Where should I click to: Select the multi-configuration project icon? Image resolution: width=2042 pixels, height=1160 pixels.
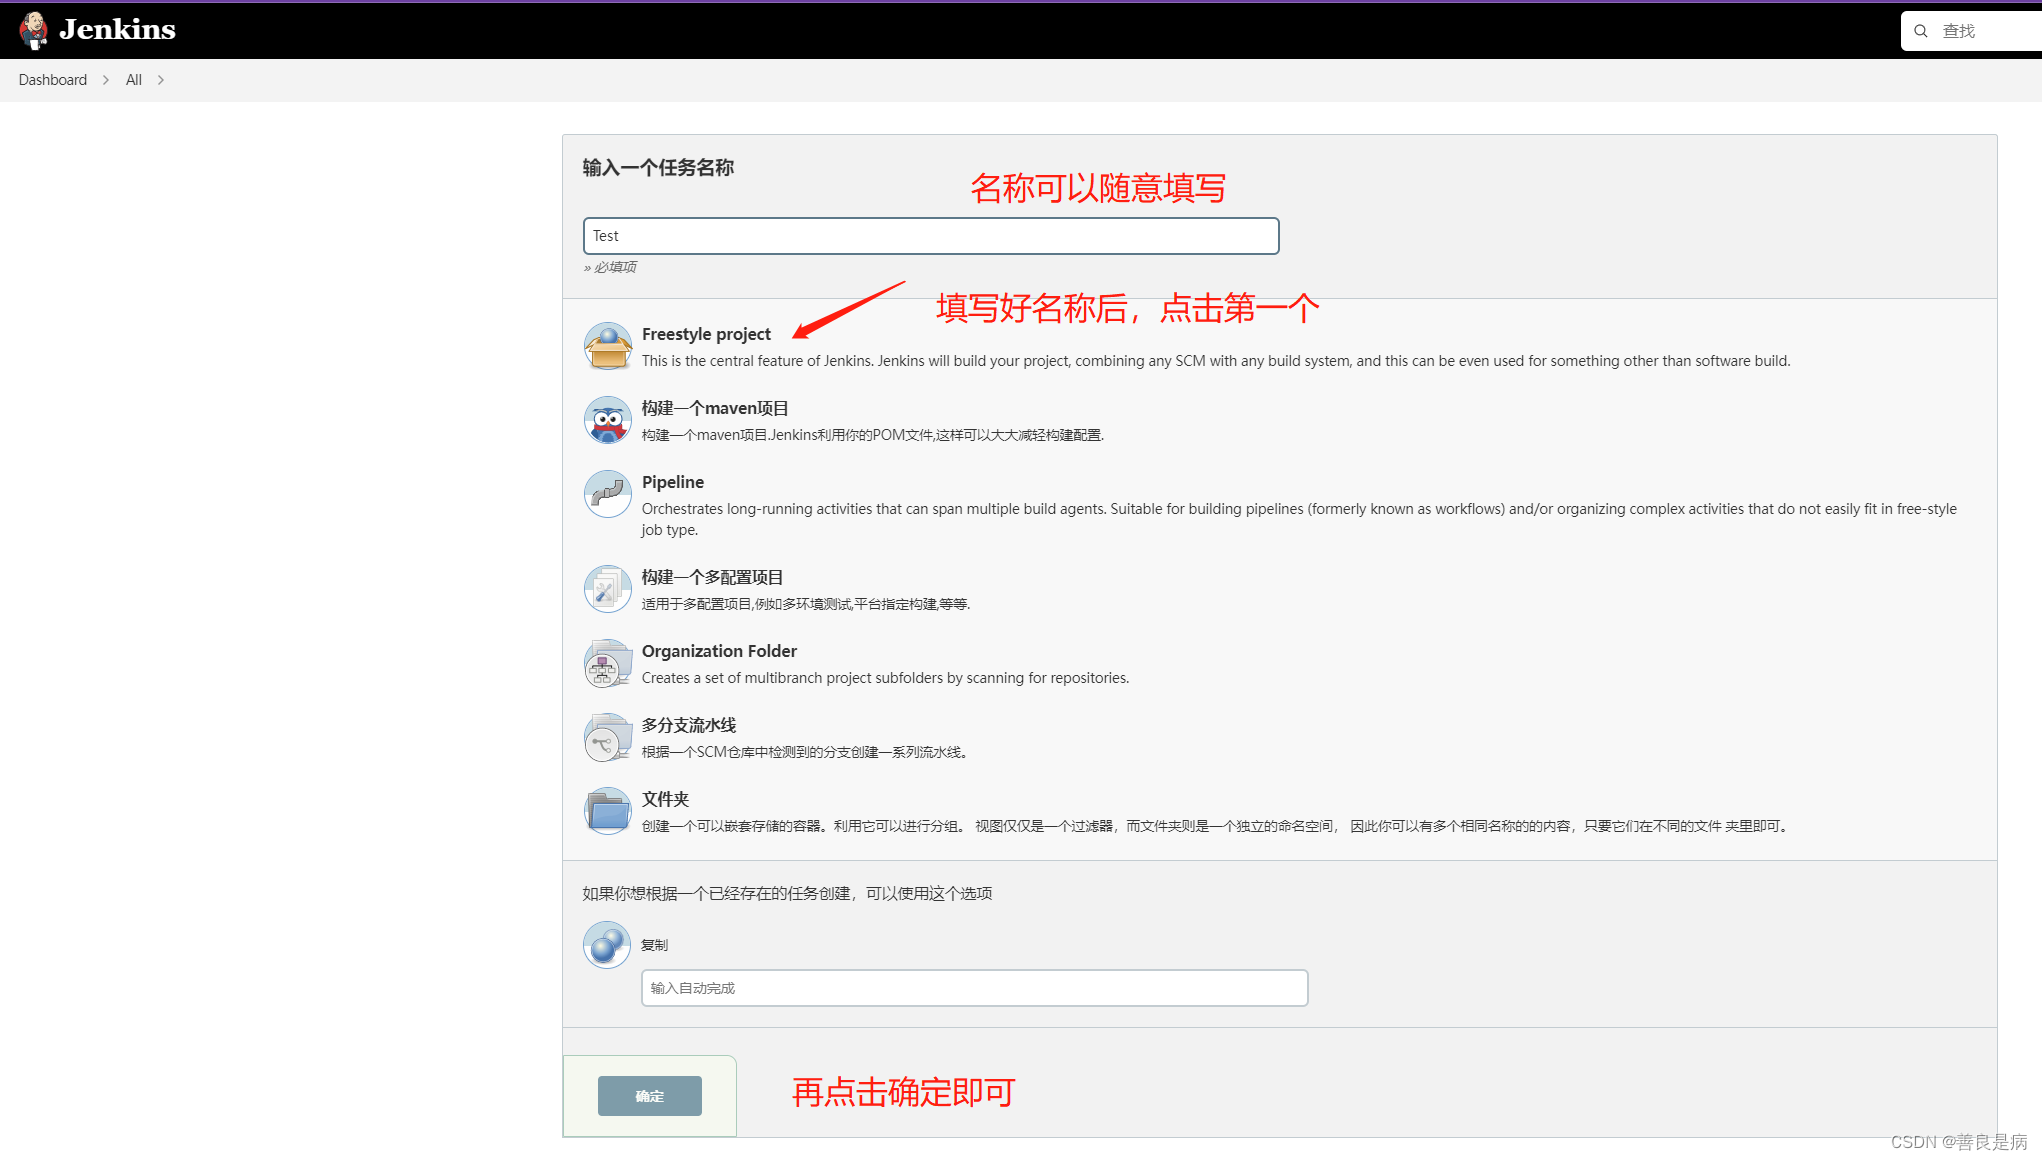coord(607,589)
